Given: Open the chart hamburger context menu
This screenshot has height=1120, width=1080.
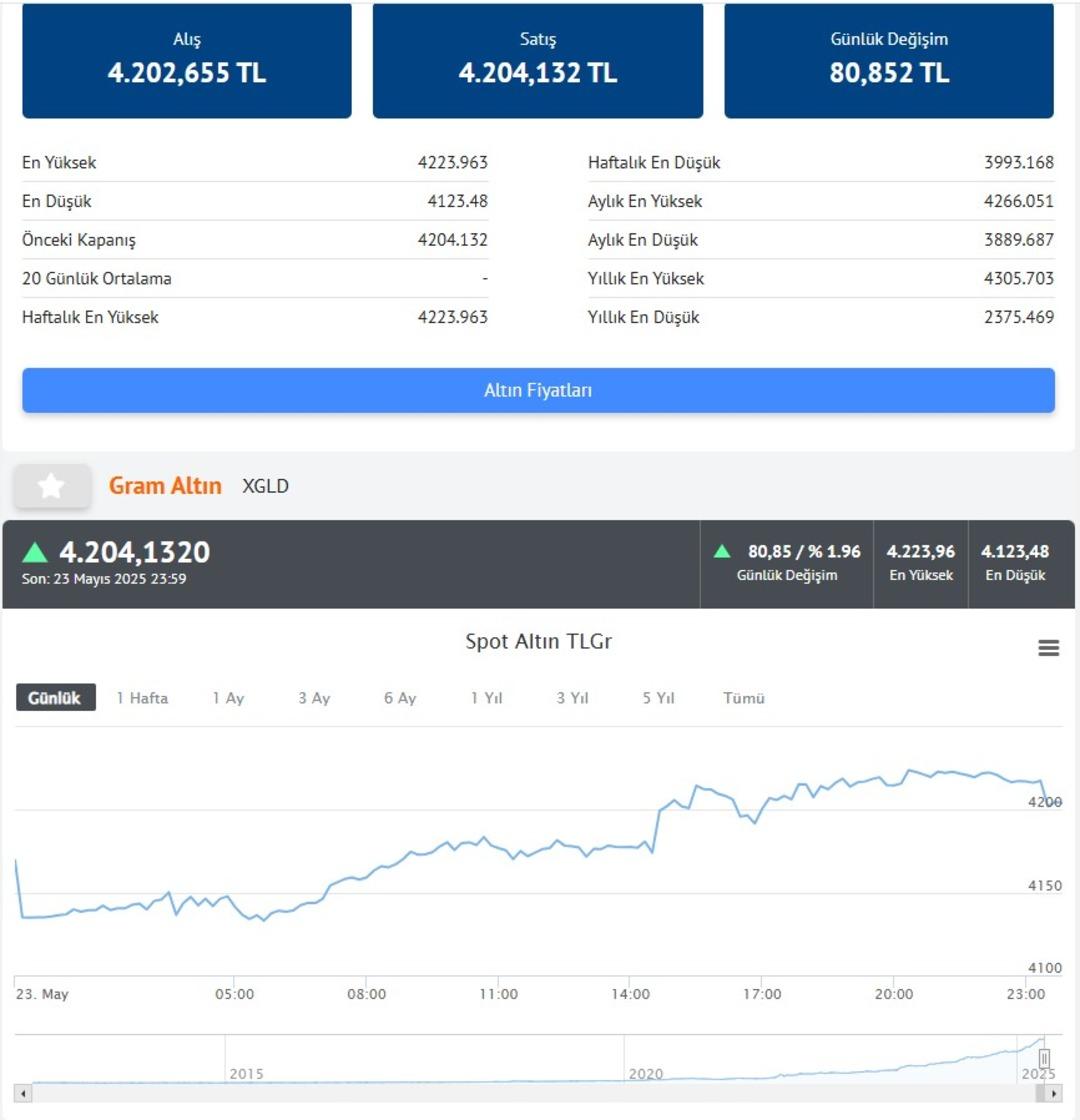Looking at the screenshot, I should 1048,647.
